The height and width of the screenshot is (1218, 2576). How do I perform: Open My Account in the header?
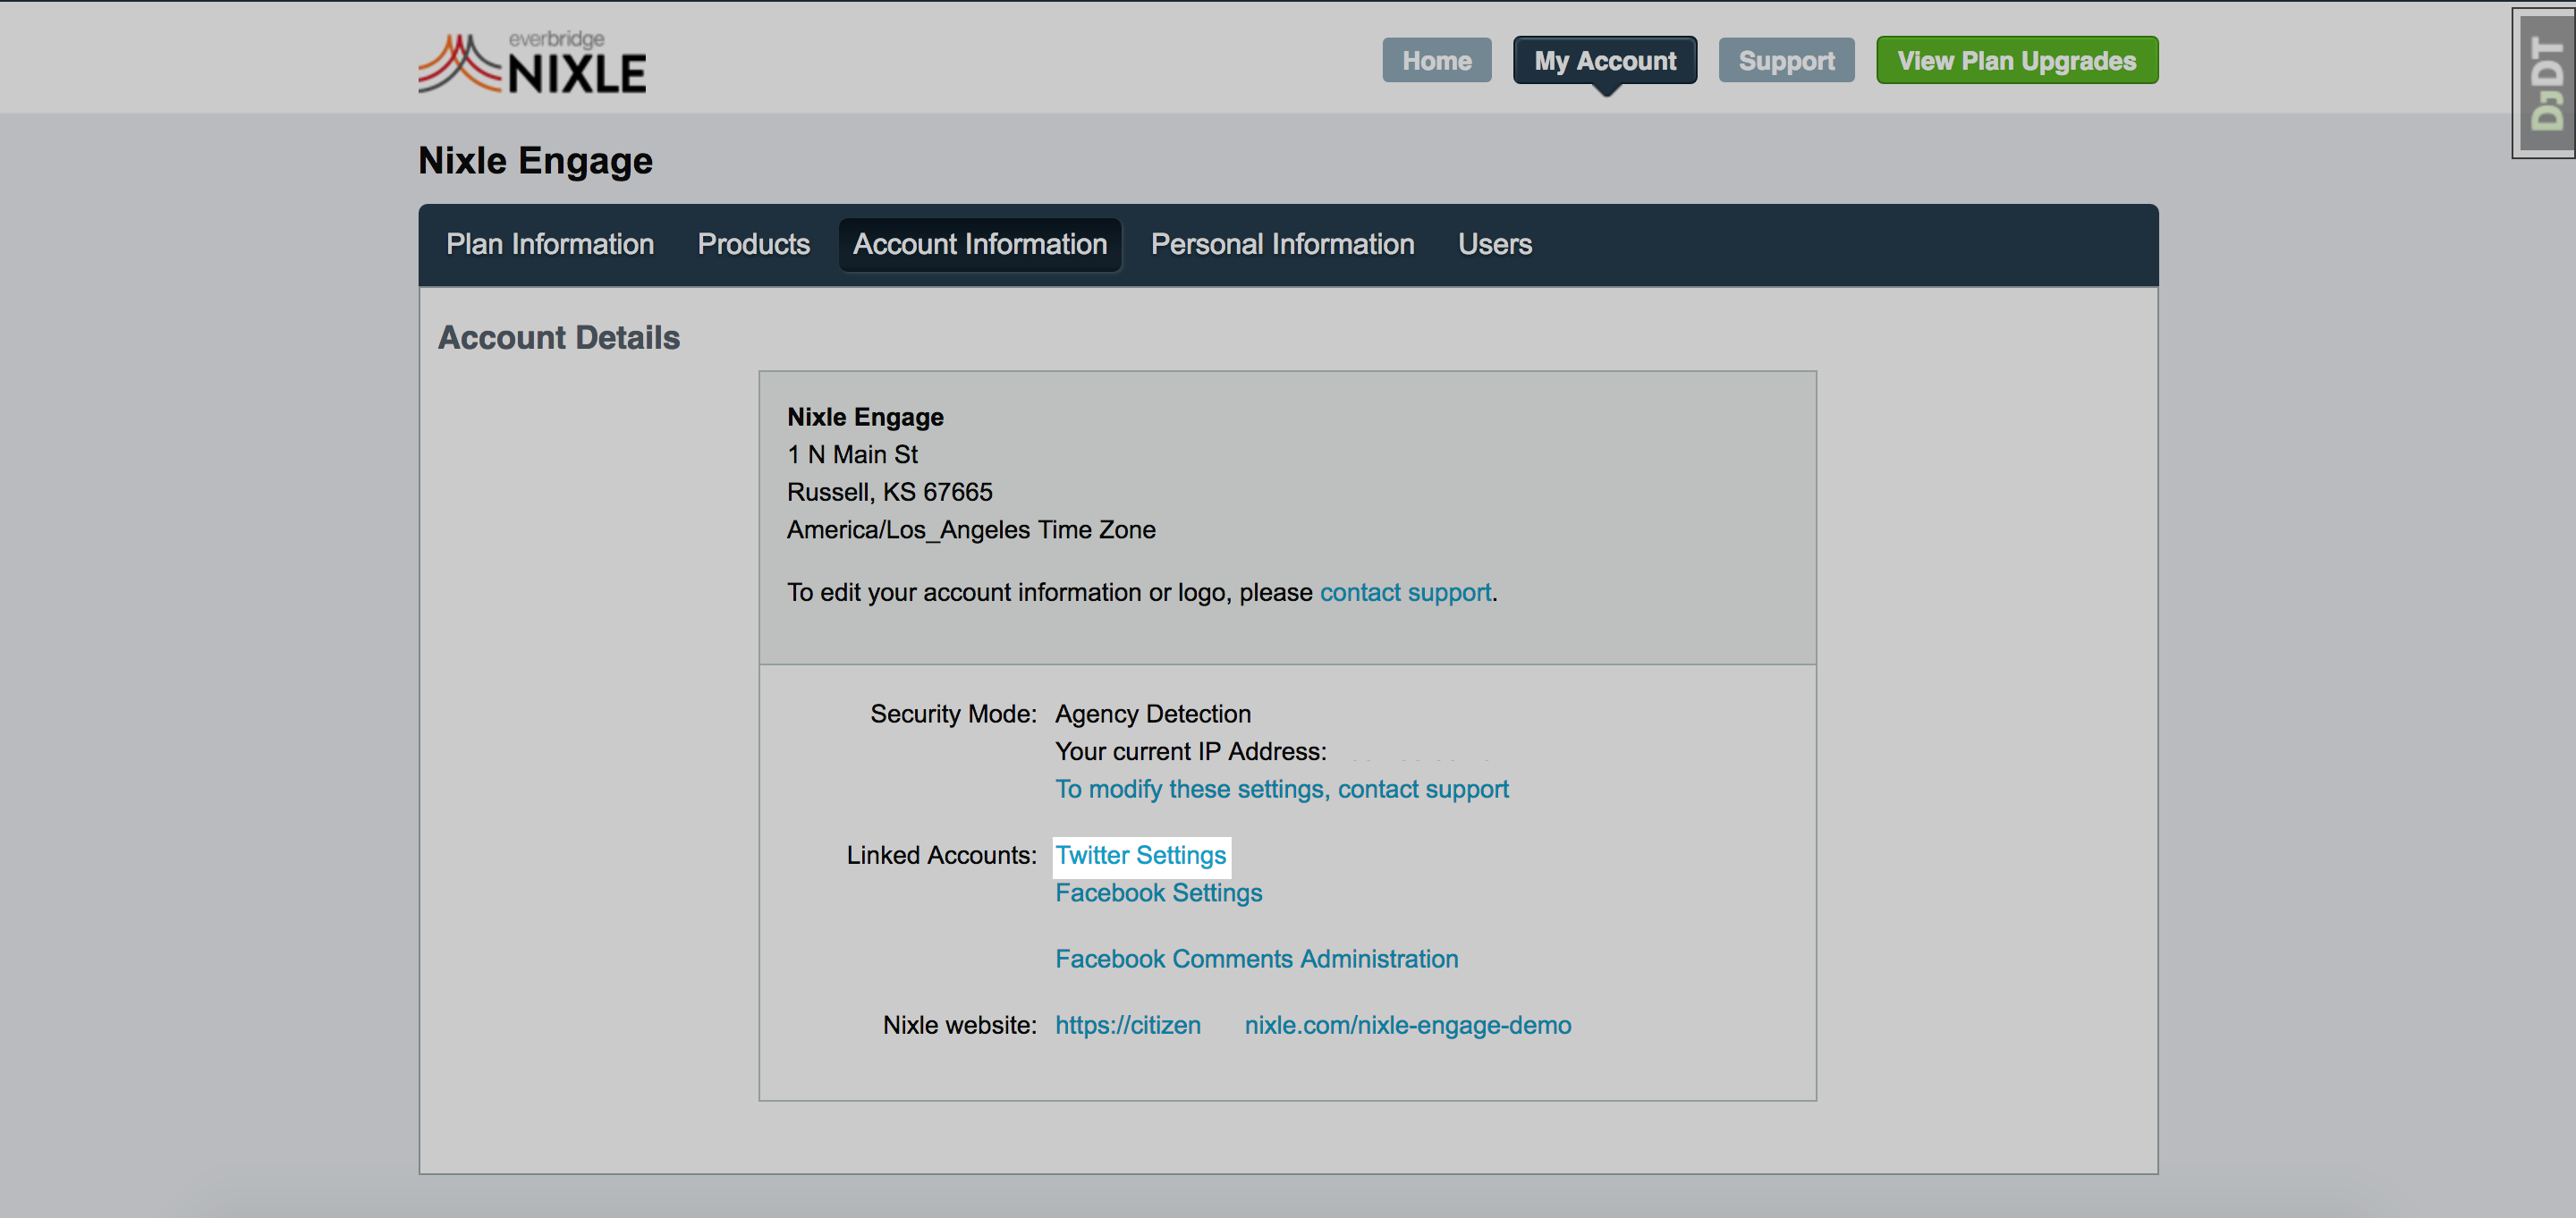click(x=1604, y=61)
